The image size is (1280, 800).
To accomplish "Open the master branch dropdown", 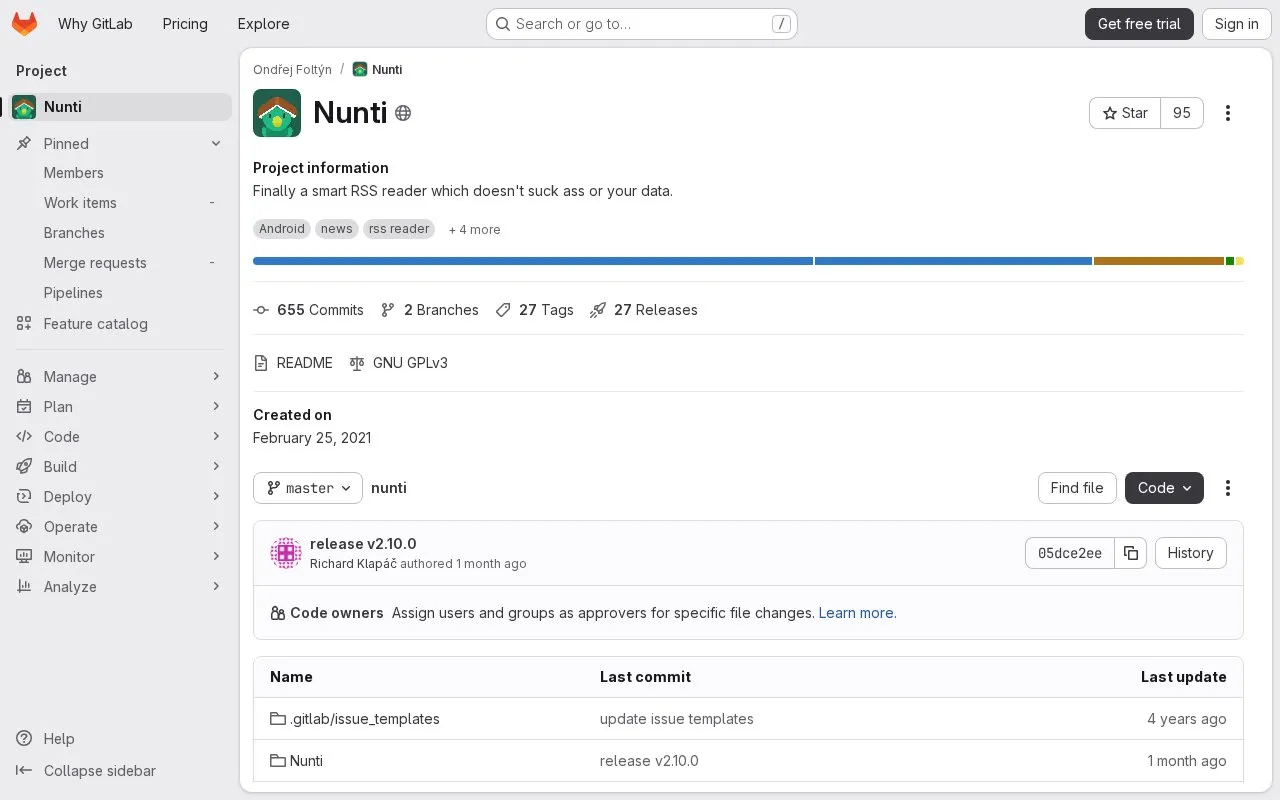I will [x=308, y=488].
